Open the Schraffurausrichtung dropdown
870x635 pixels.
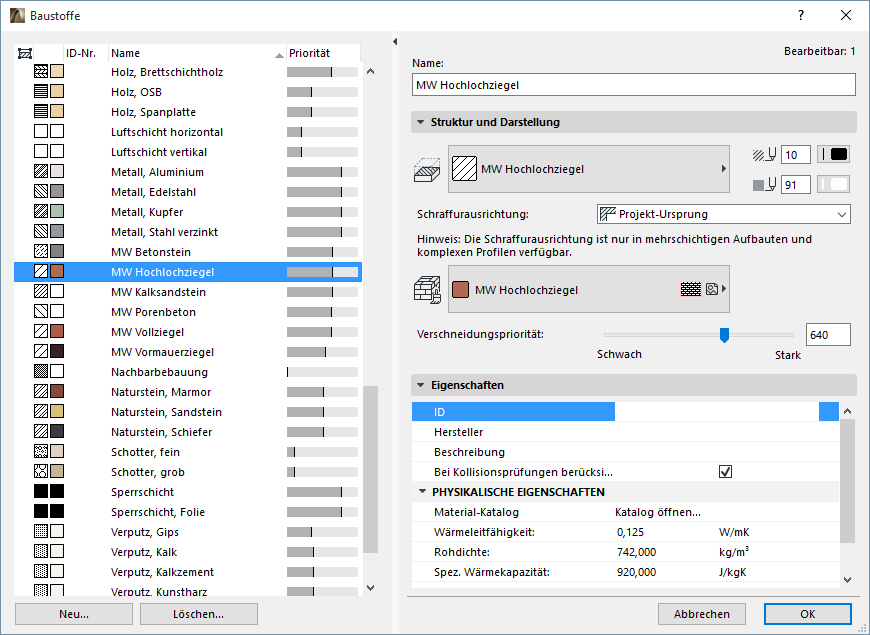point(724,214)
